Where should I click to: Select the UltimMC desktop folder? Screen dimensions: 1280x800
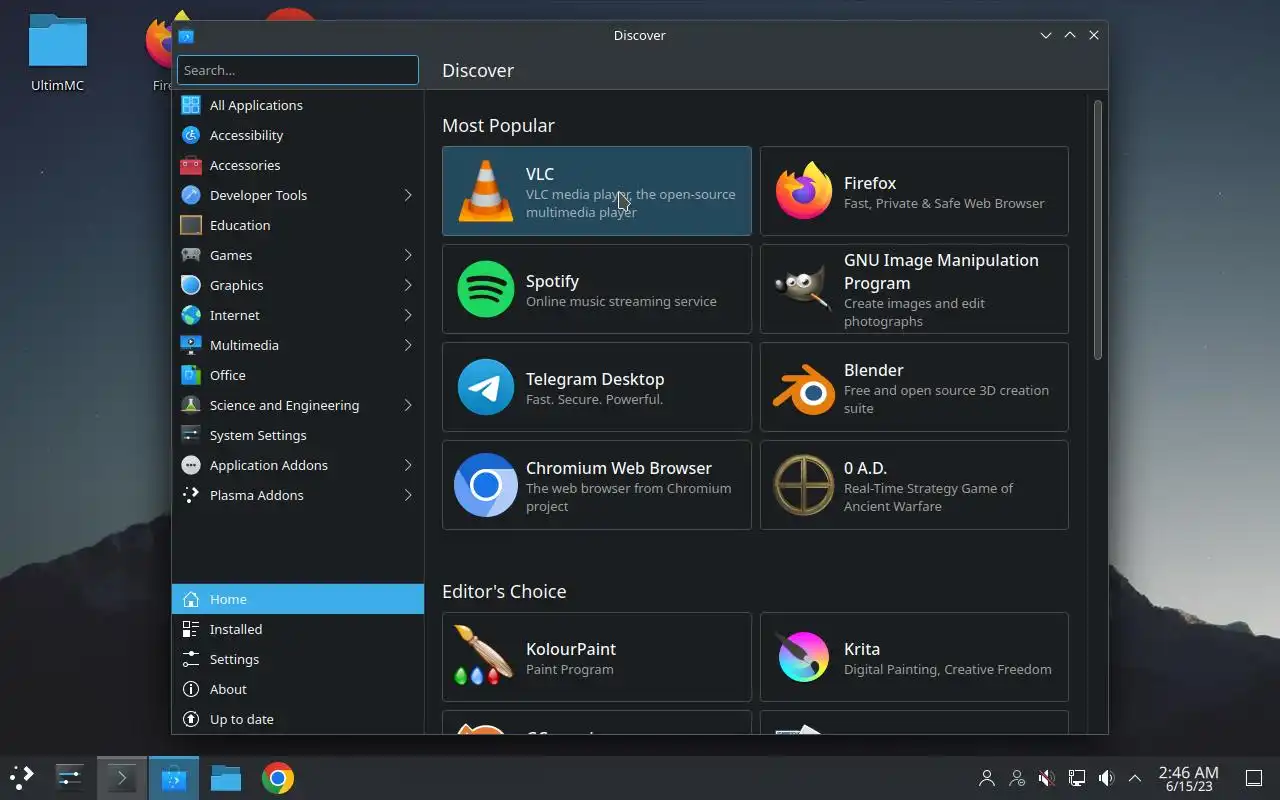coord(57,52)
